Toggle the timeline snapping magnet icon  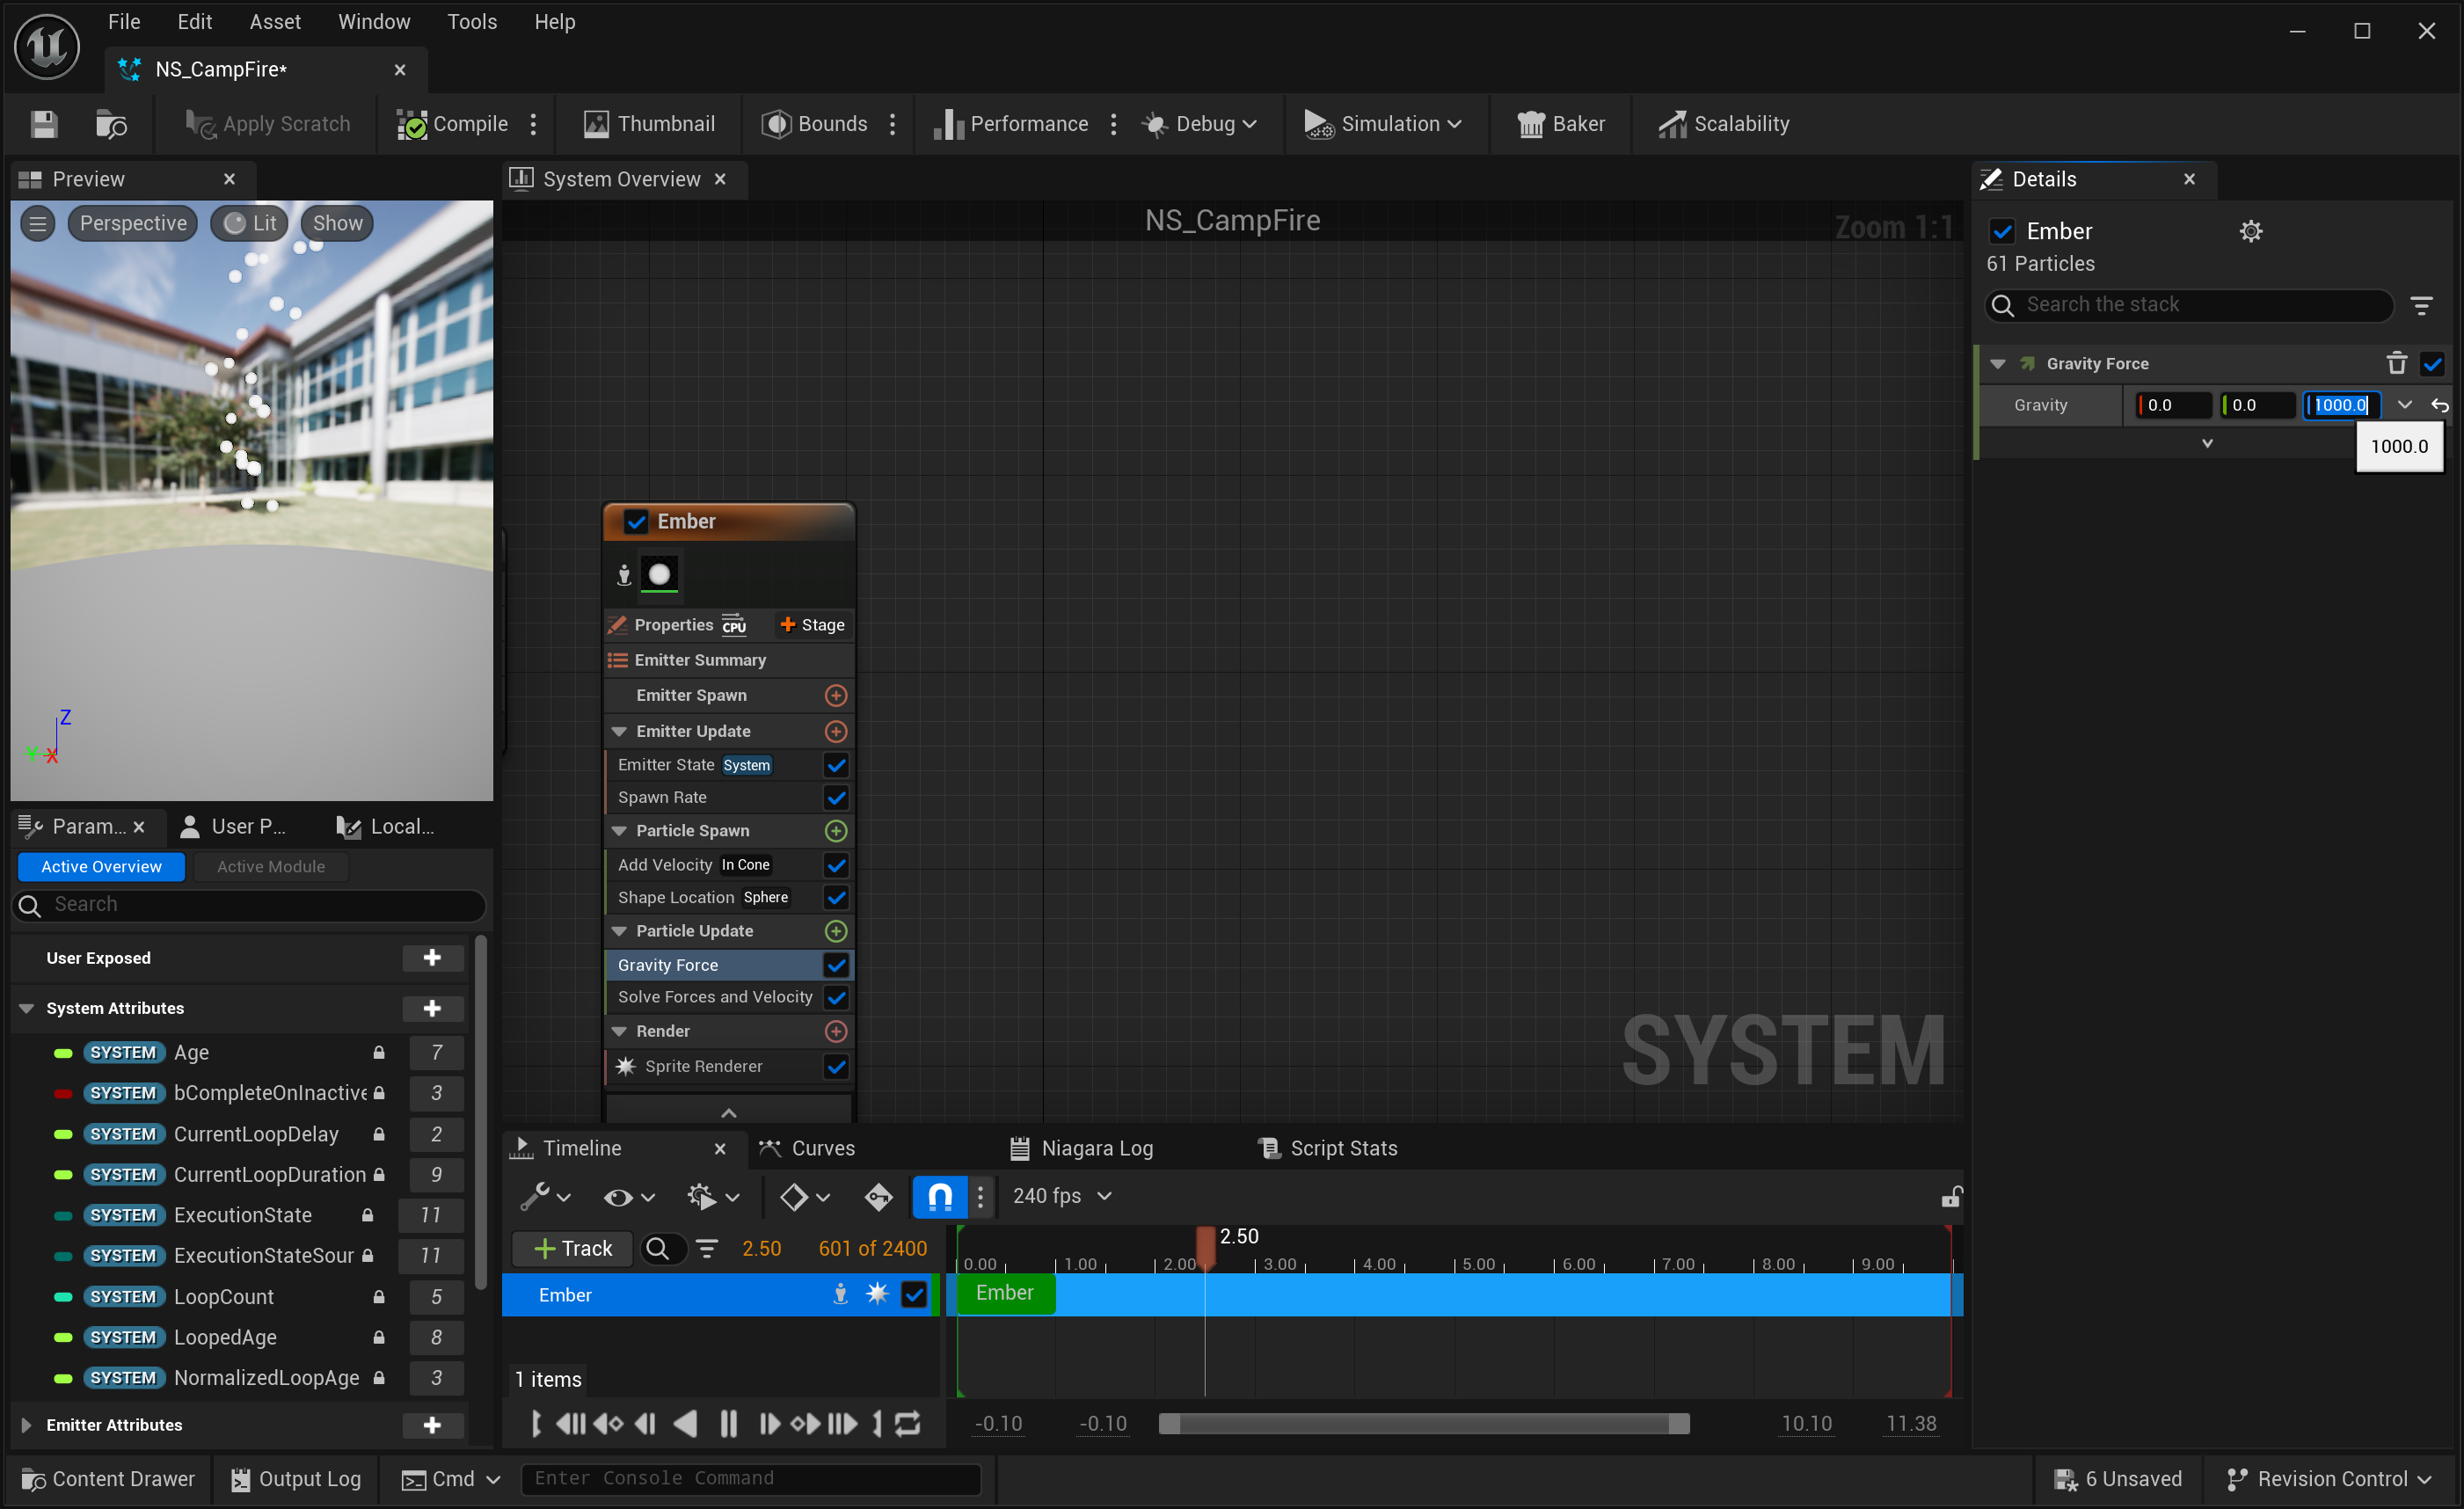(939, 1196)
